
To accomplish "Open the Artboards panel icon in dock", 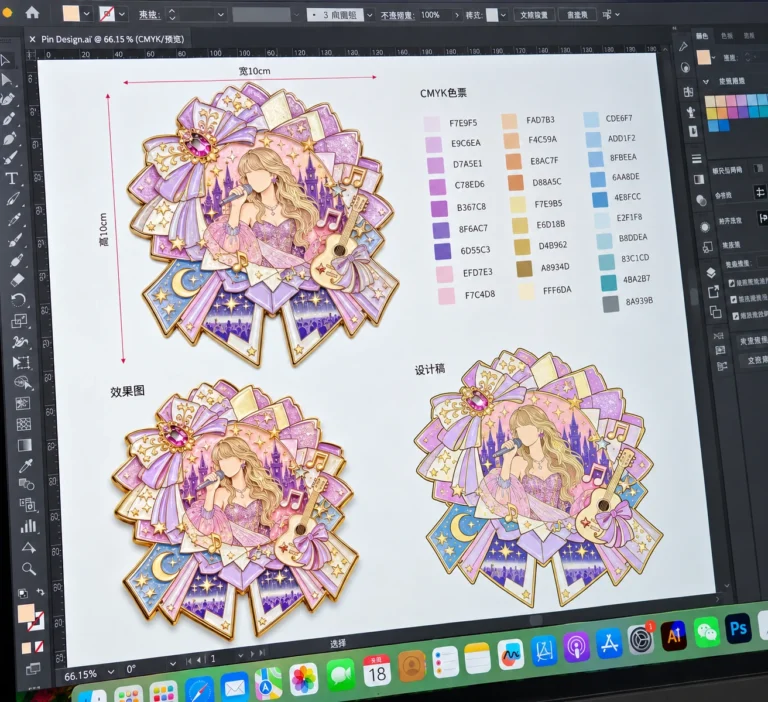I will [716, 312].
